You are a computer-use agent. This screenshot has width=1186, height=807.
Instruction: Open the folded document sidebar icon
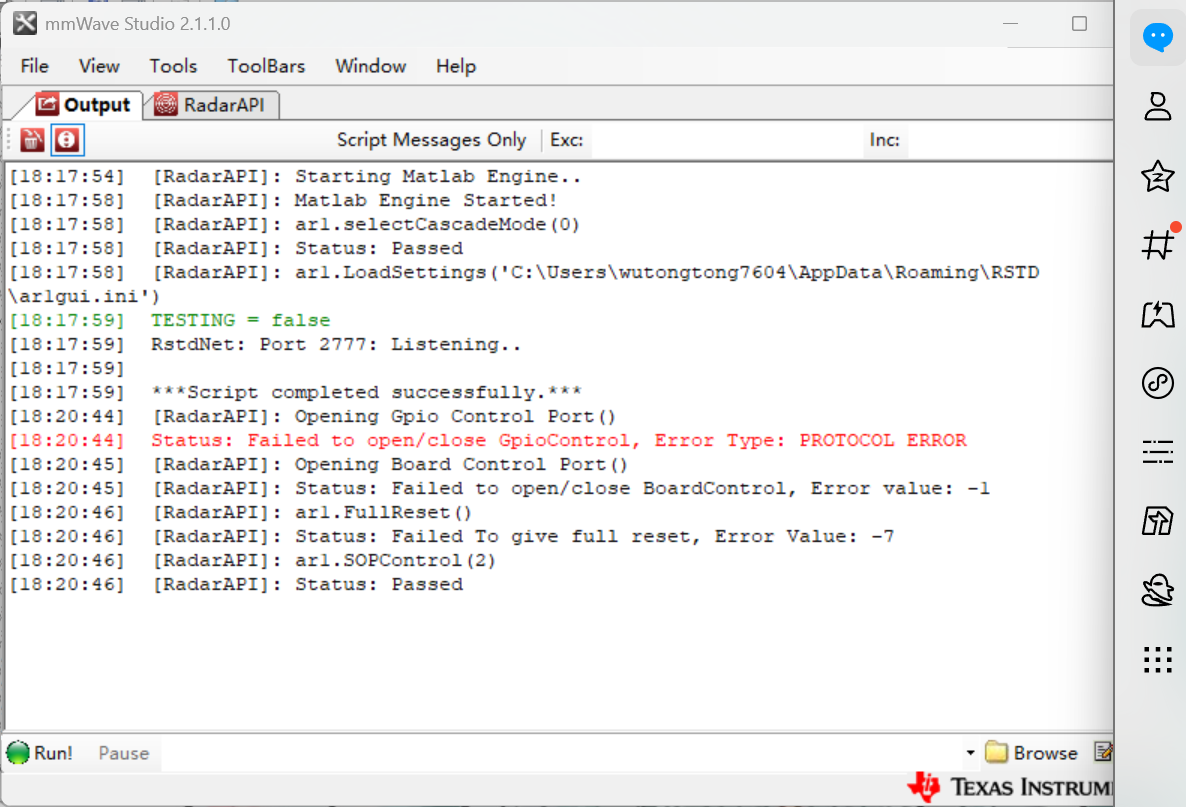tap(1157, 521)
